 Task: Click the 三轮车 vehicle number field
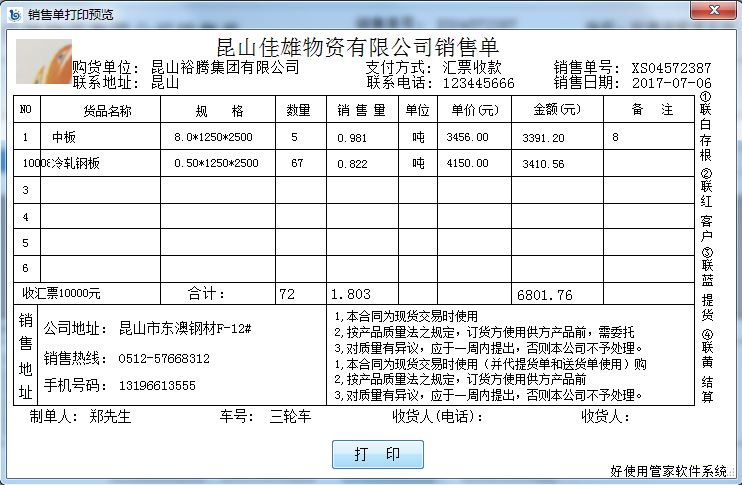click(291, 417)
